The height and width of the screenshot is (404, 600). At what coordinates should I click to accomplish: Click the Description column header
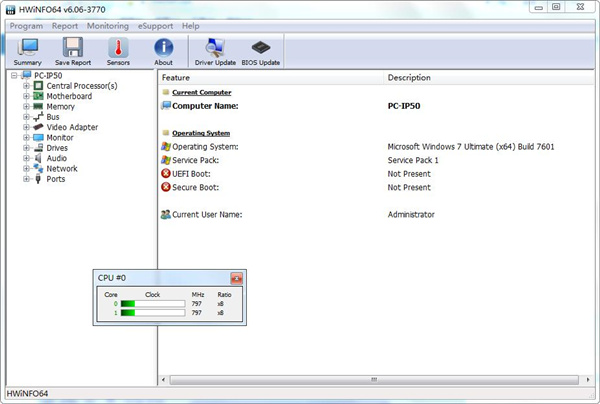tap(409, 77)
